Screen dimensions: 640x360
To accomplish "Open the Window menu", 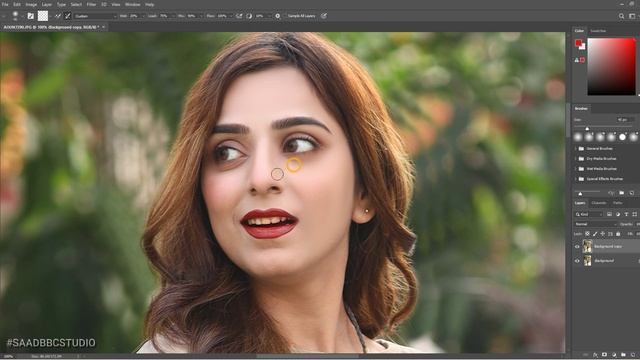I will tap(133, 4).
